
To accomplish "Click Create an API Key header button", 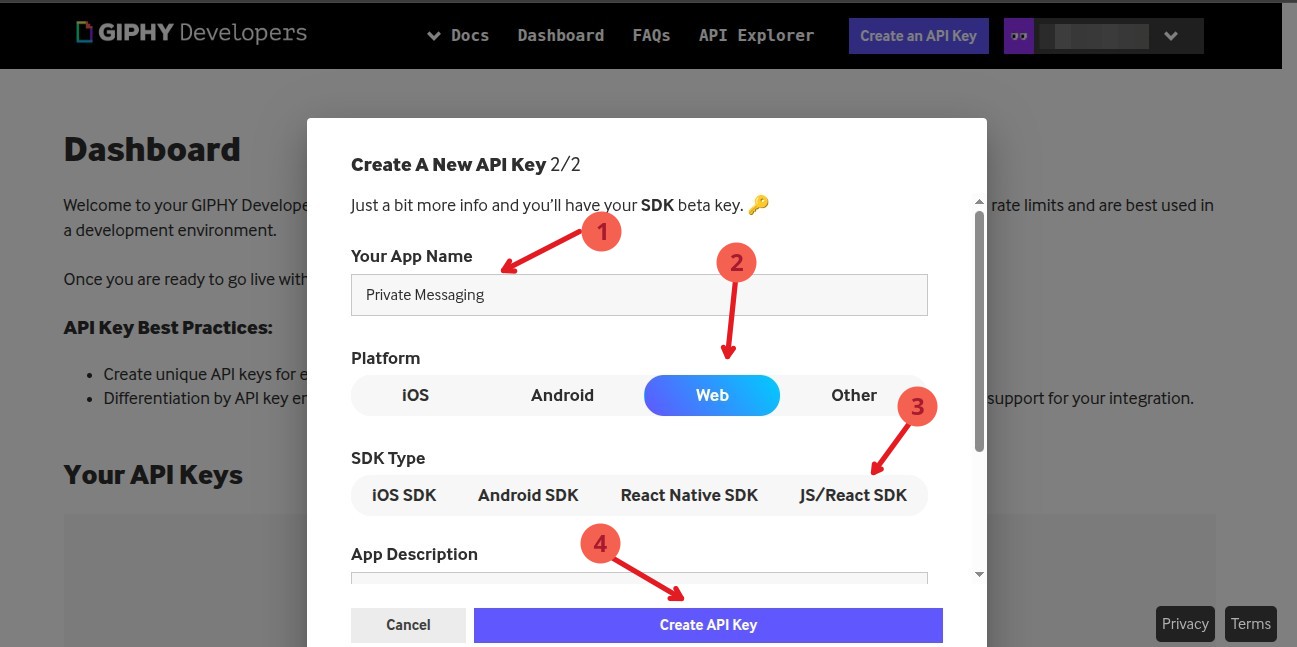I will pyautogui.click(x=918, y=36).
